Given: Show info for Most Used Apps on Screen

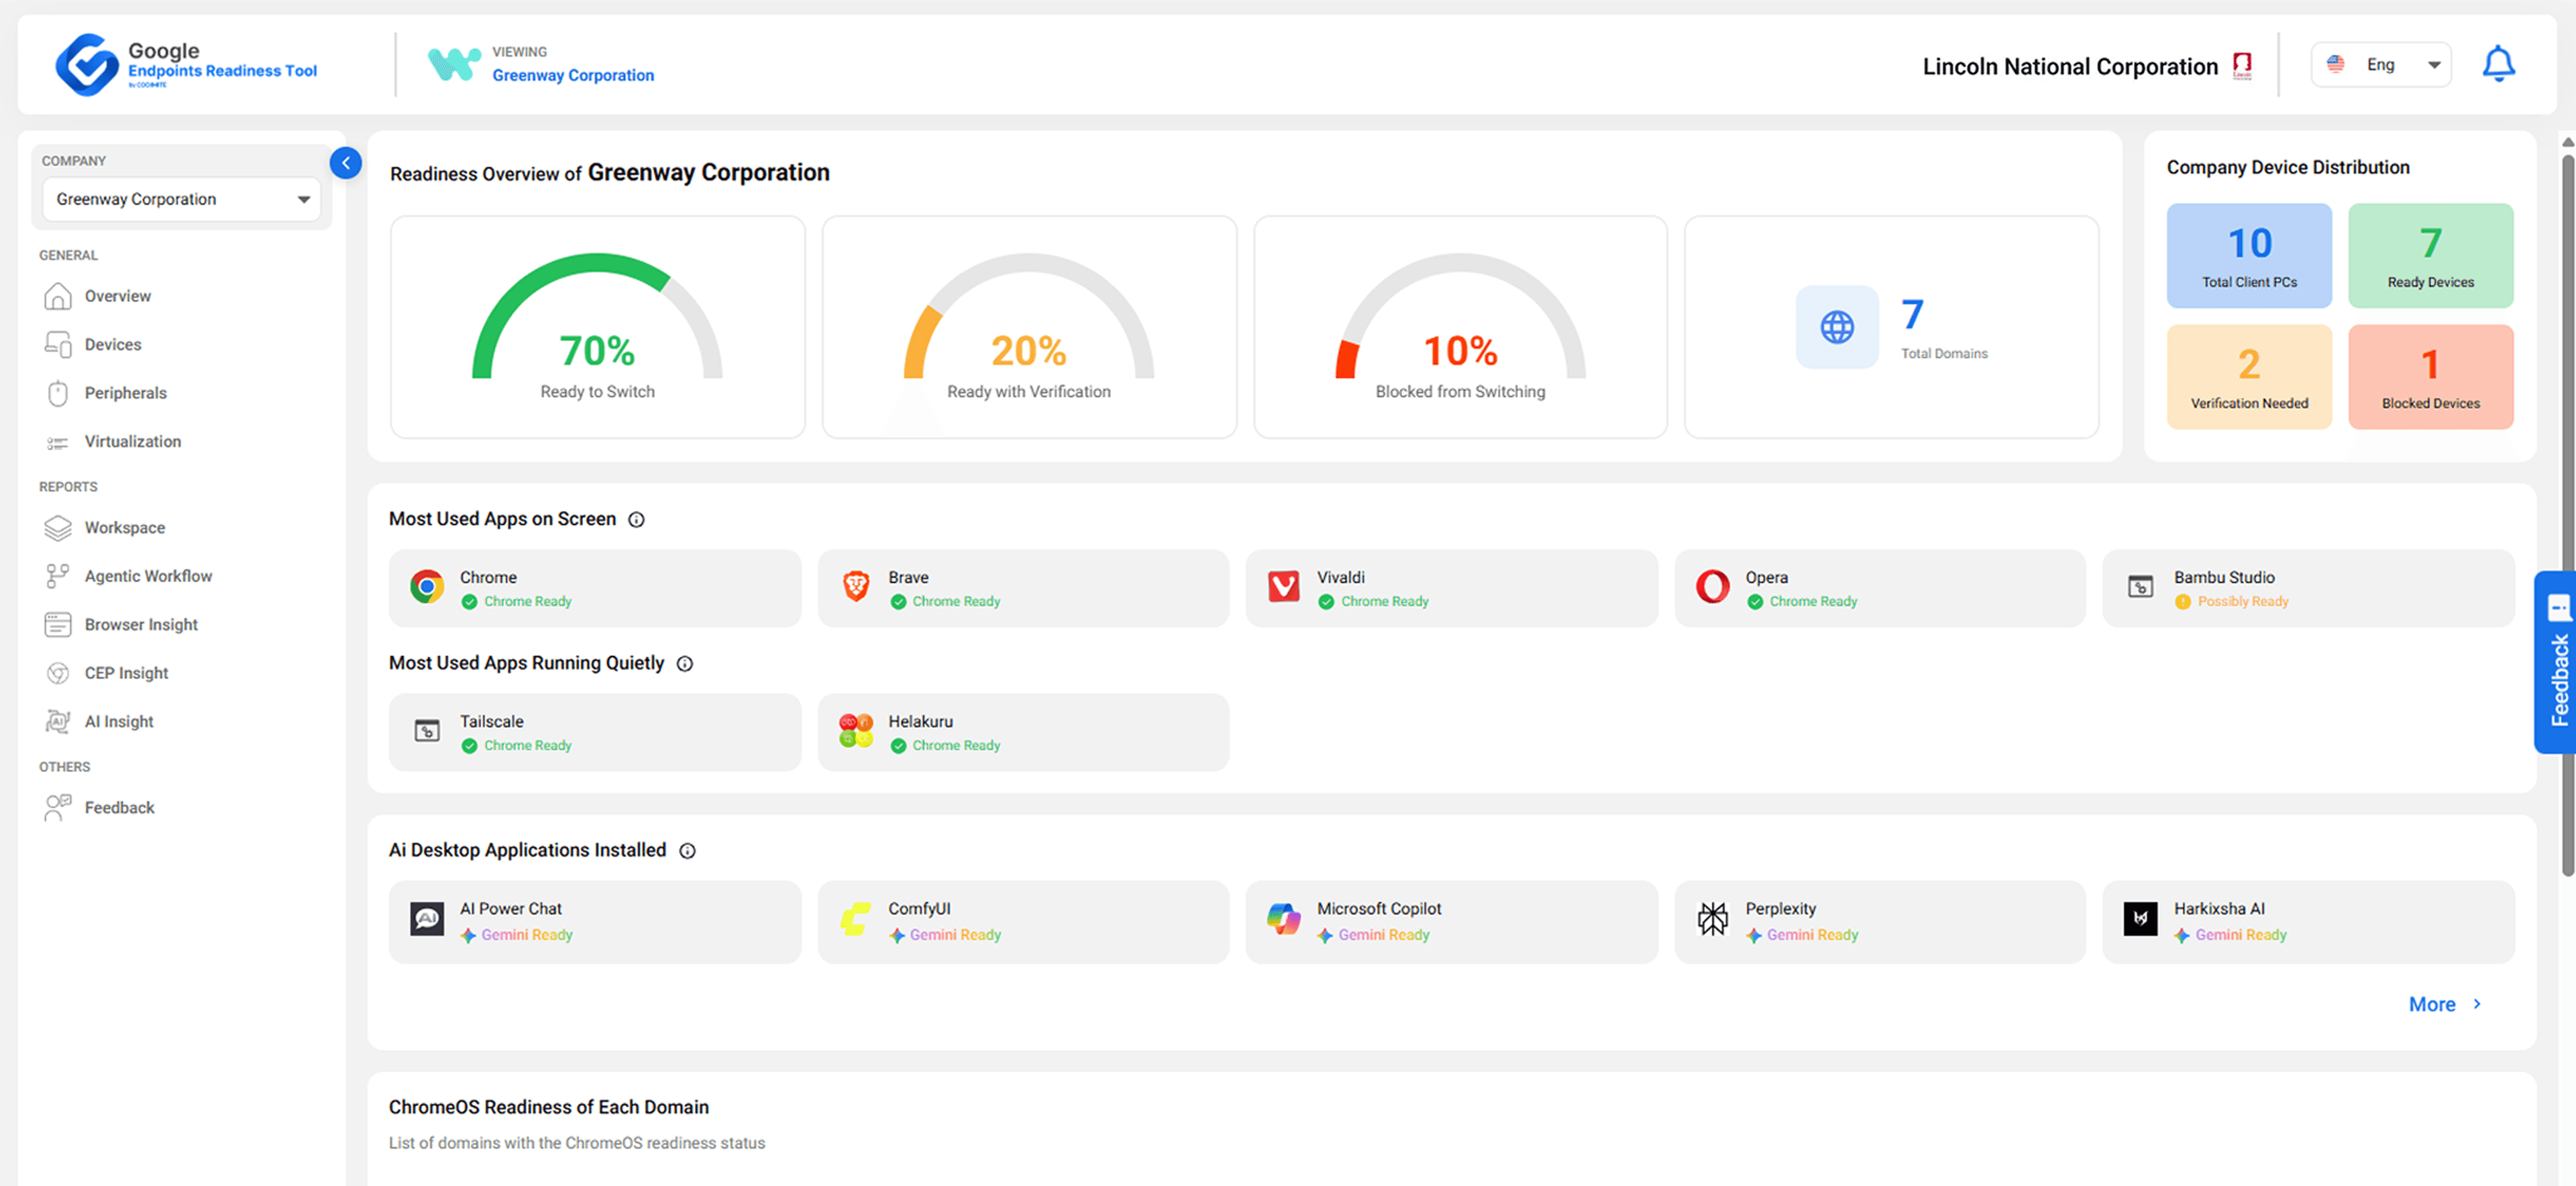Looking at the screenshot, I should 636,520.
